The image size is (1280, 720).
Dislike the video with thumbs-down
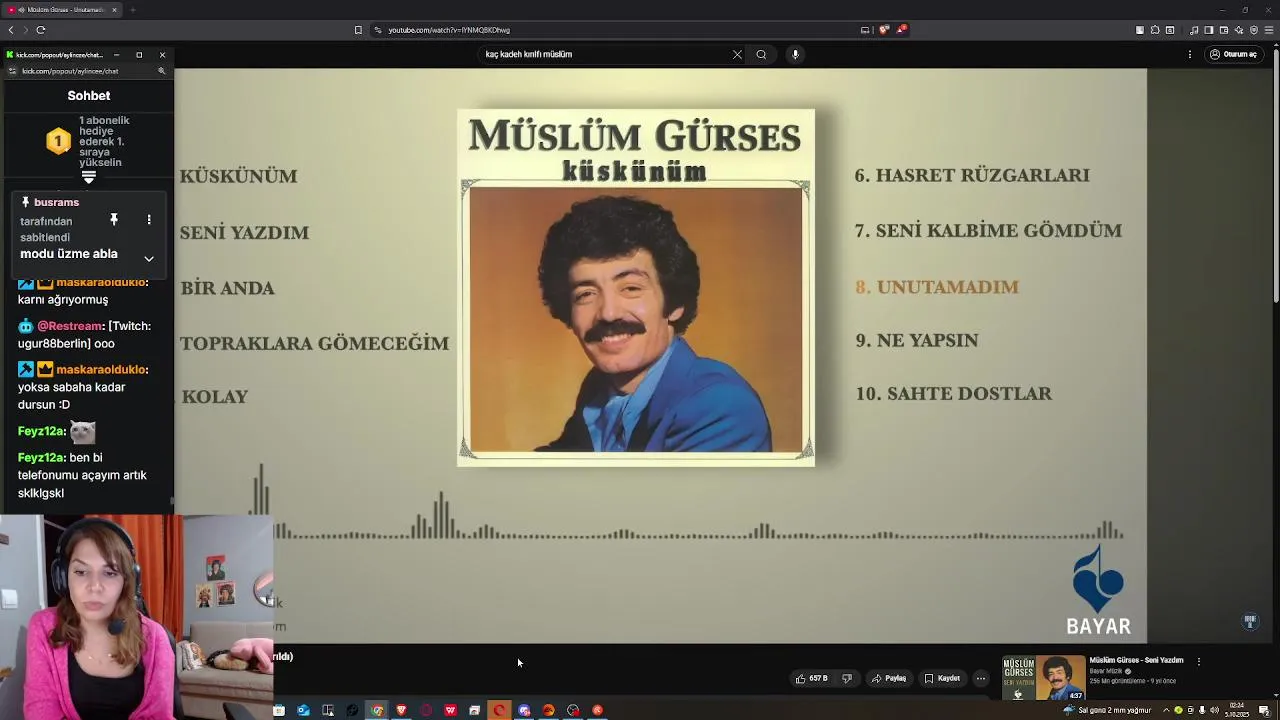[x=847, y=678]
